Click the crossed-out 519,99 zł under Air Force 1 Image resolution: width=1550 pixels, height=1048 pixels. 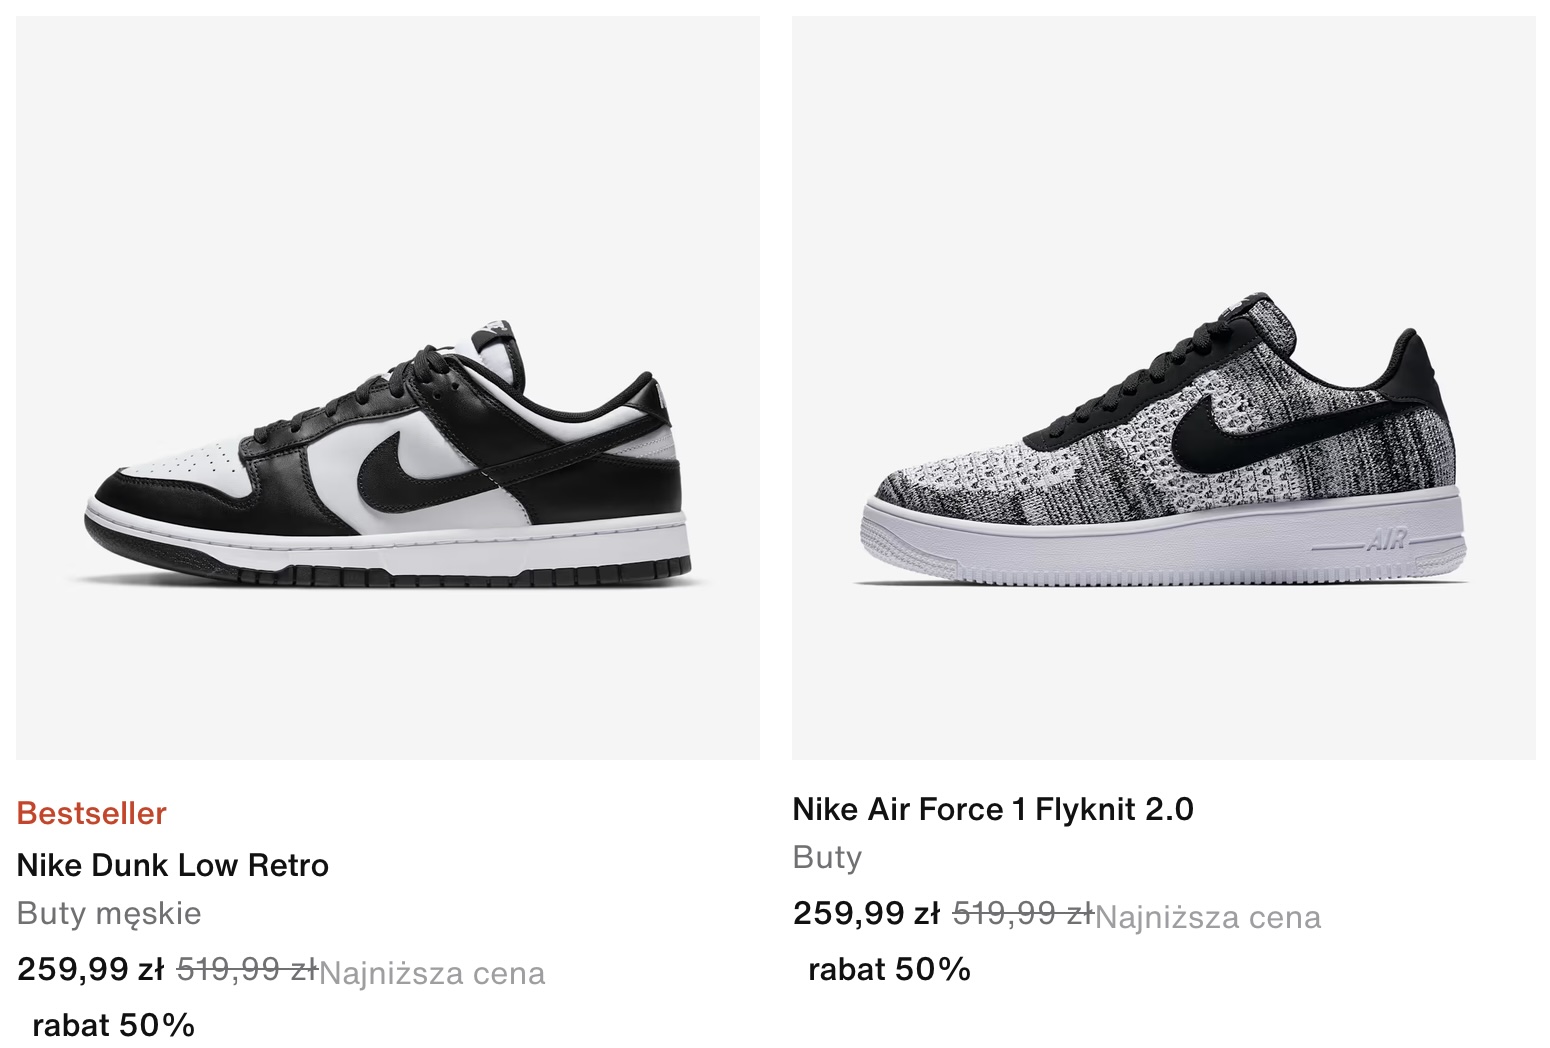pyautogui.click(x=1023, y=913)
